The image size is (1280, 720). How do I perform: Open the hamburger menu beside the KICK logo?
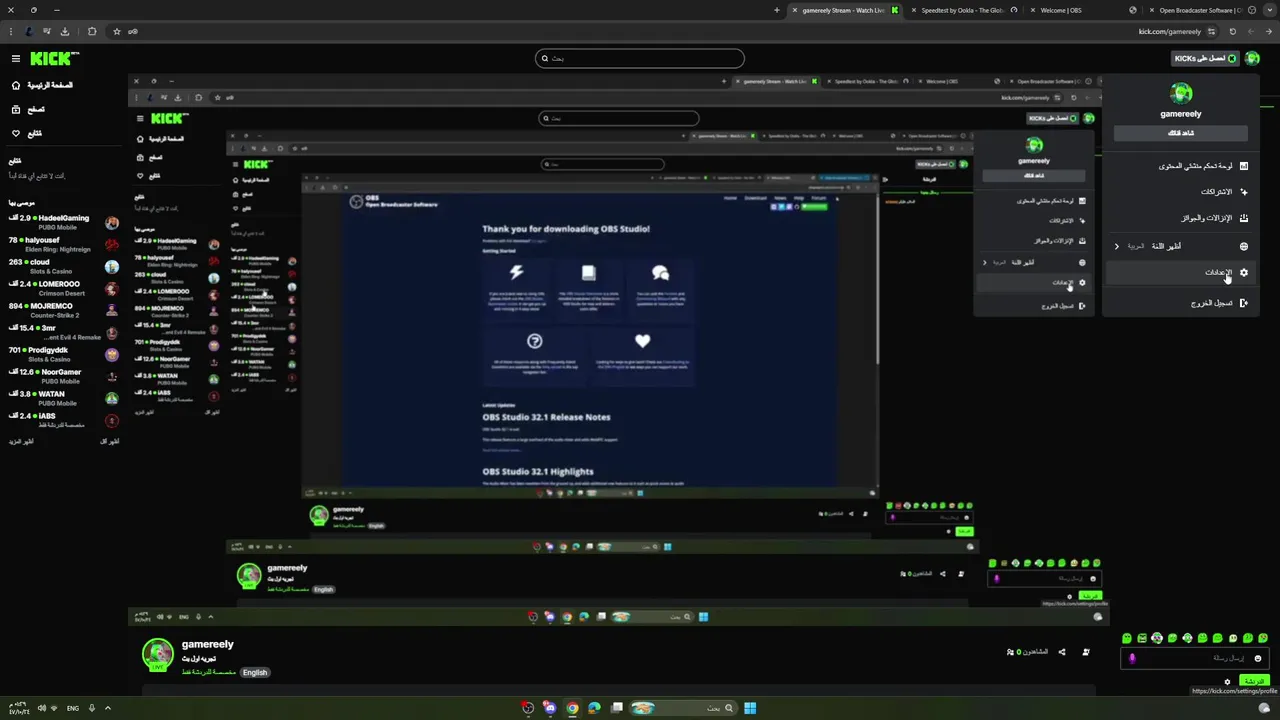pos(15,59)
